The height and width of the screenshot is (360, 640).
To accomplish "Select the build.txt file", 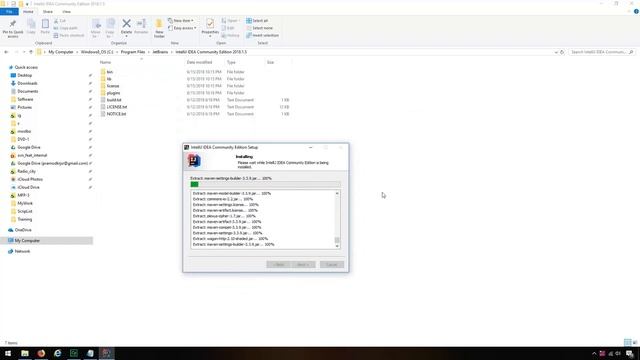I will coord(114,100).
